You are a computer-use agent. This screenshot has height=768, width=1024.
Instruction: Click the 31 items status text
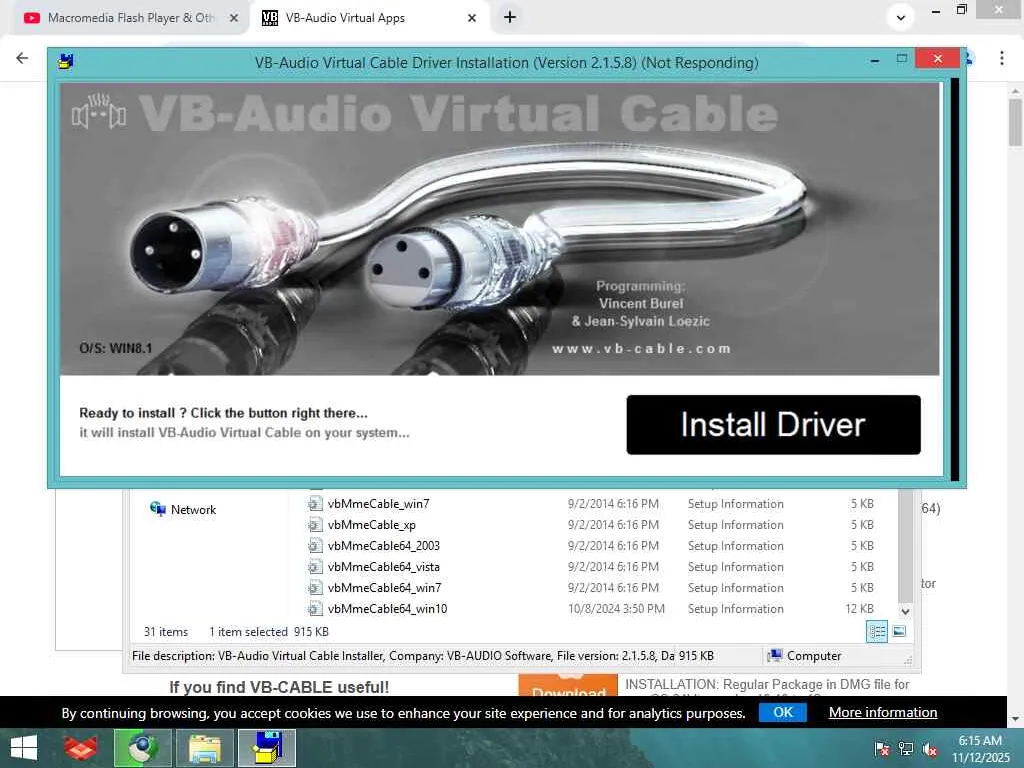coord(166,632)
